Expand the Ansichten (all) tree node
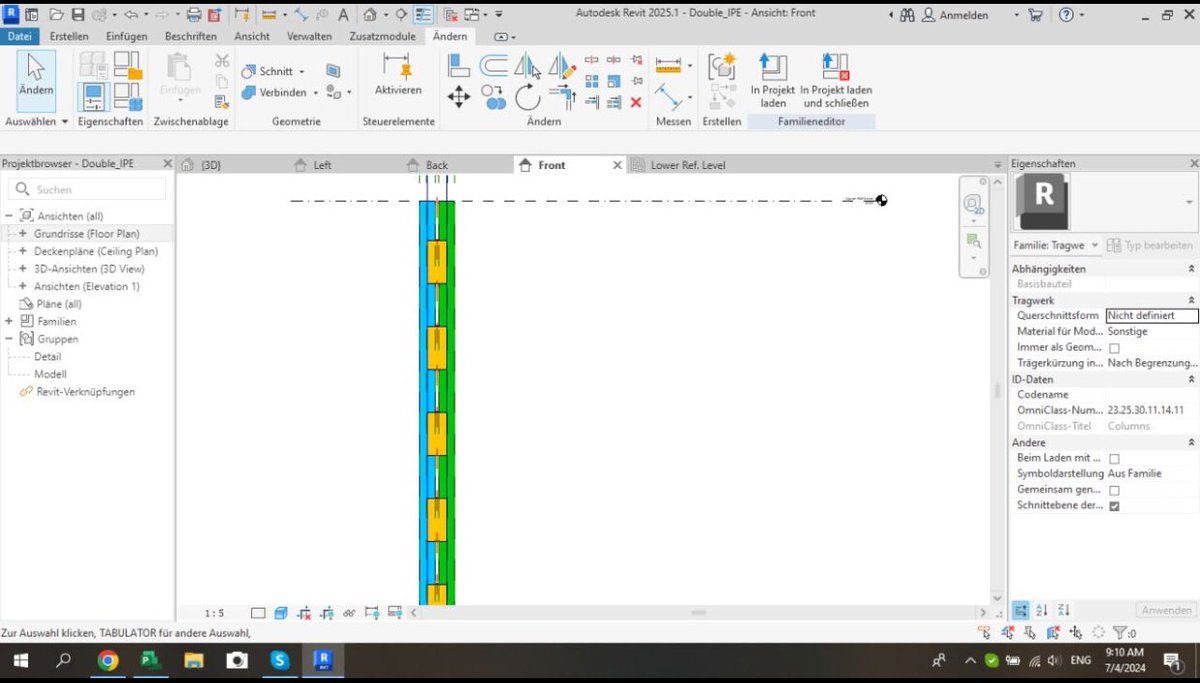 [x=9, y=216]
